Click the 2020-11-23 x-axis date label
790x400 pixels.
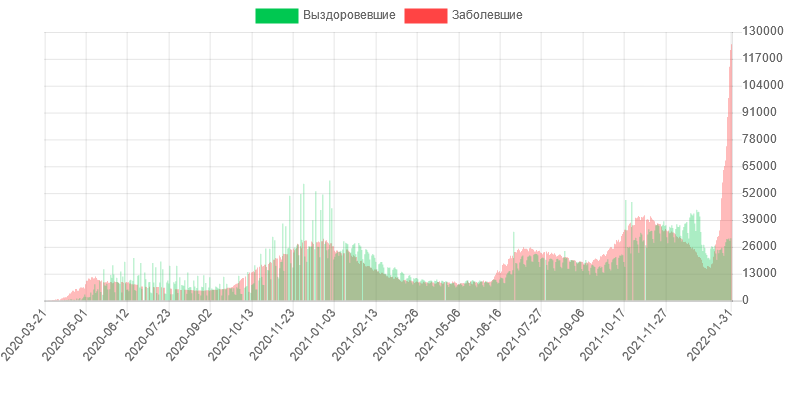(274, 335)
